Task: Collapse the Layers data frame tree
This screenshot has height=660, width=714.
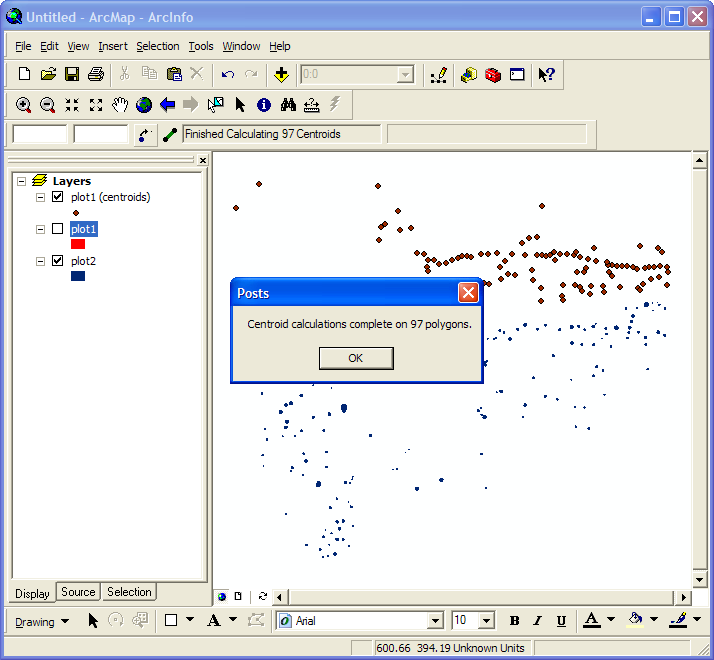Action: pos(21,181)
